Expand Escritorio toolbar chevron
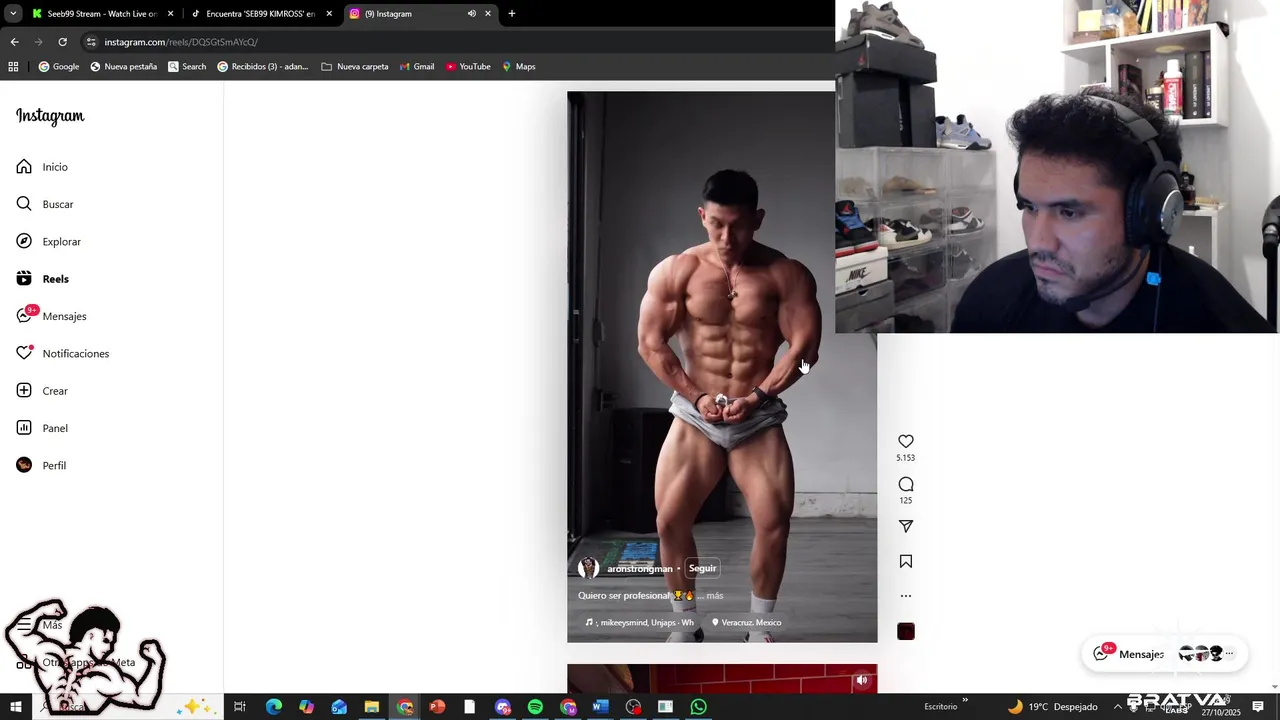The width and height of the screenshot is (1280, 720). point(965,701)
